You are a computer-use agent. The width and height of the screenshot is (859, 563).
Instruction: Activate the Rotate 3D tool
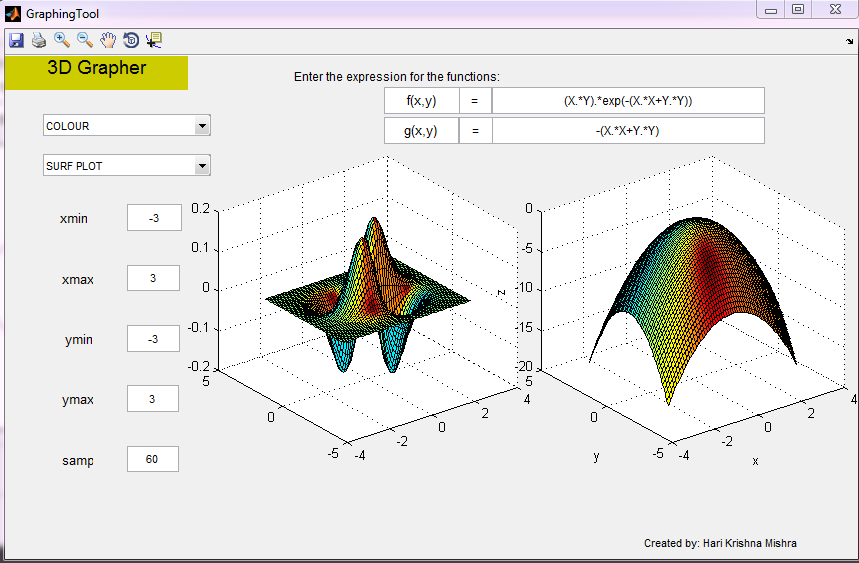[x=131, y=40]
